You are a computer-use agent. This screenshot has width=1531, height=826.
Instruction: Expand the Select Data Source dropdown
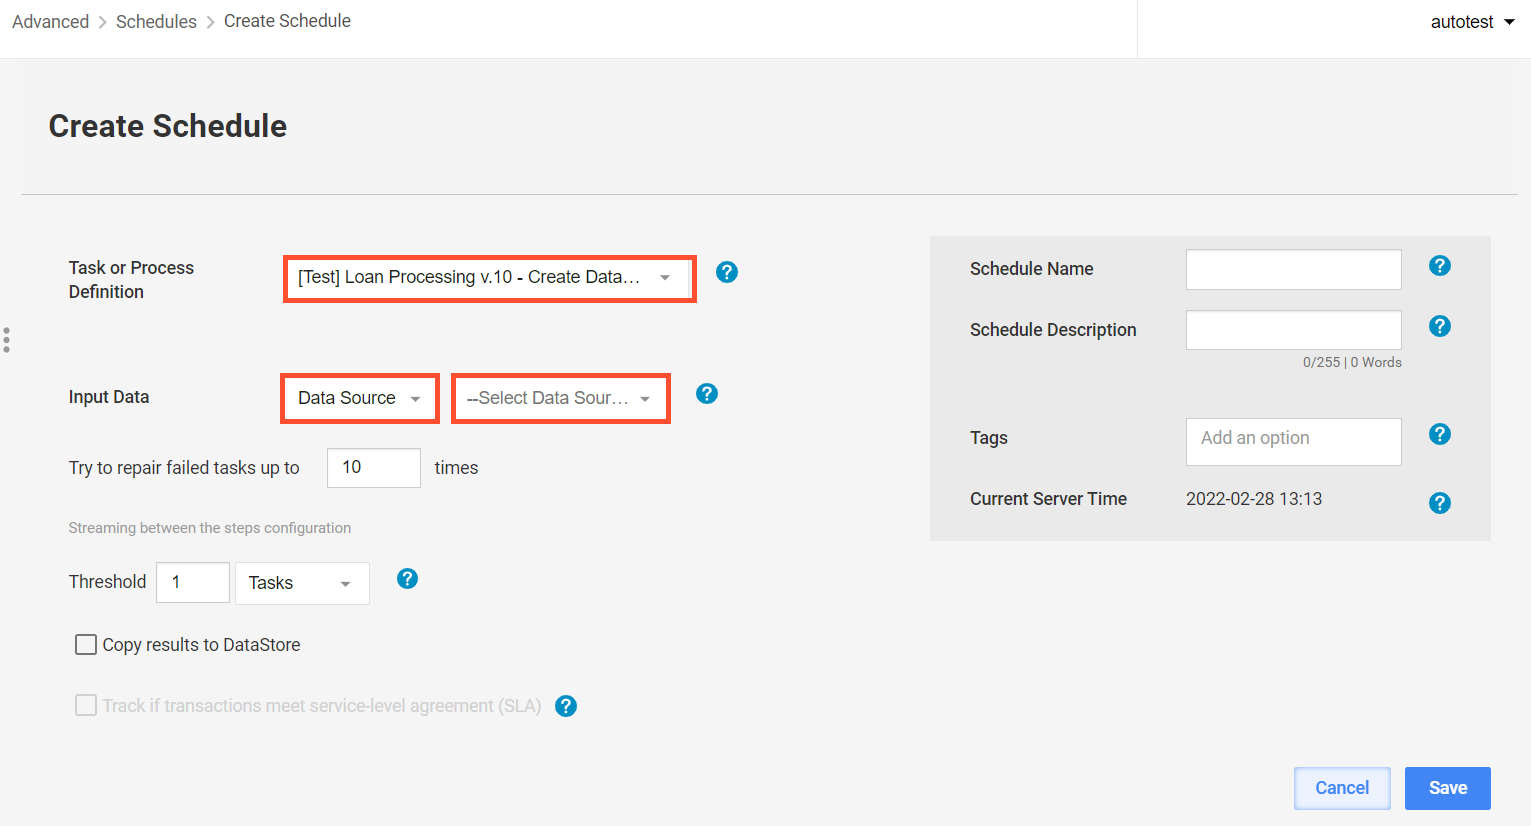coord(561,398)
